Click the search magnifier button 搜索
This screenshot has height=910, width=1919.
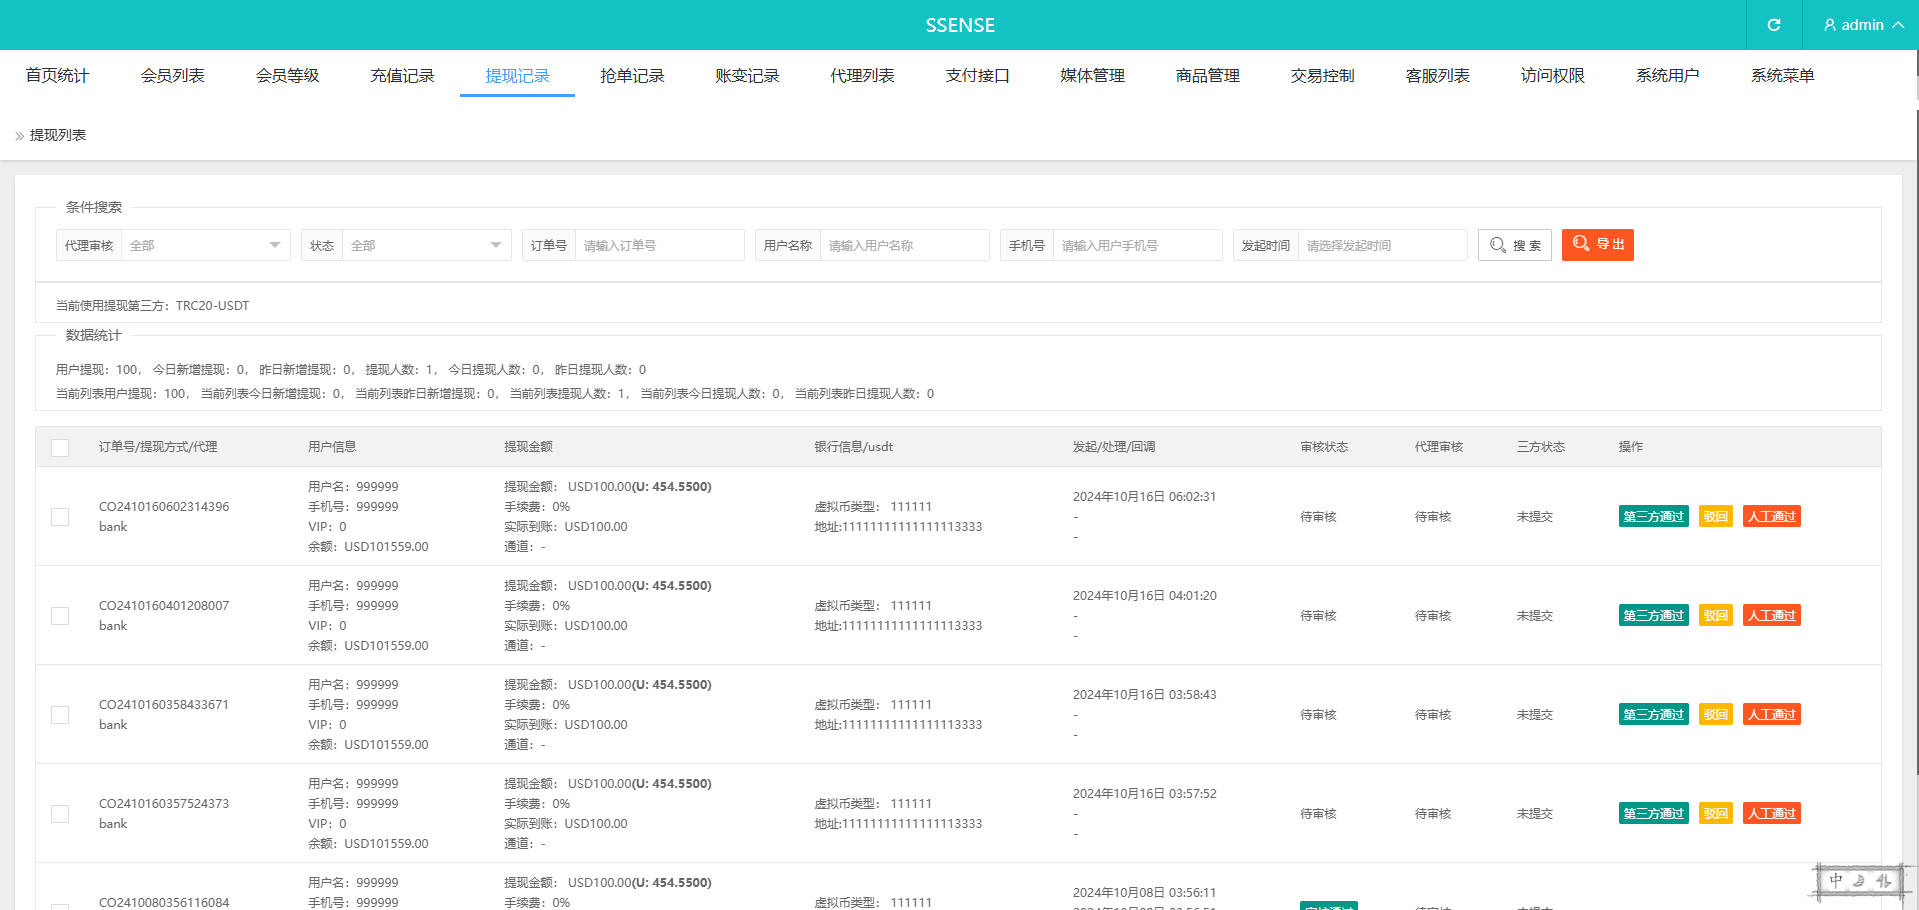1515,245
